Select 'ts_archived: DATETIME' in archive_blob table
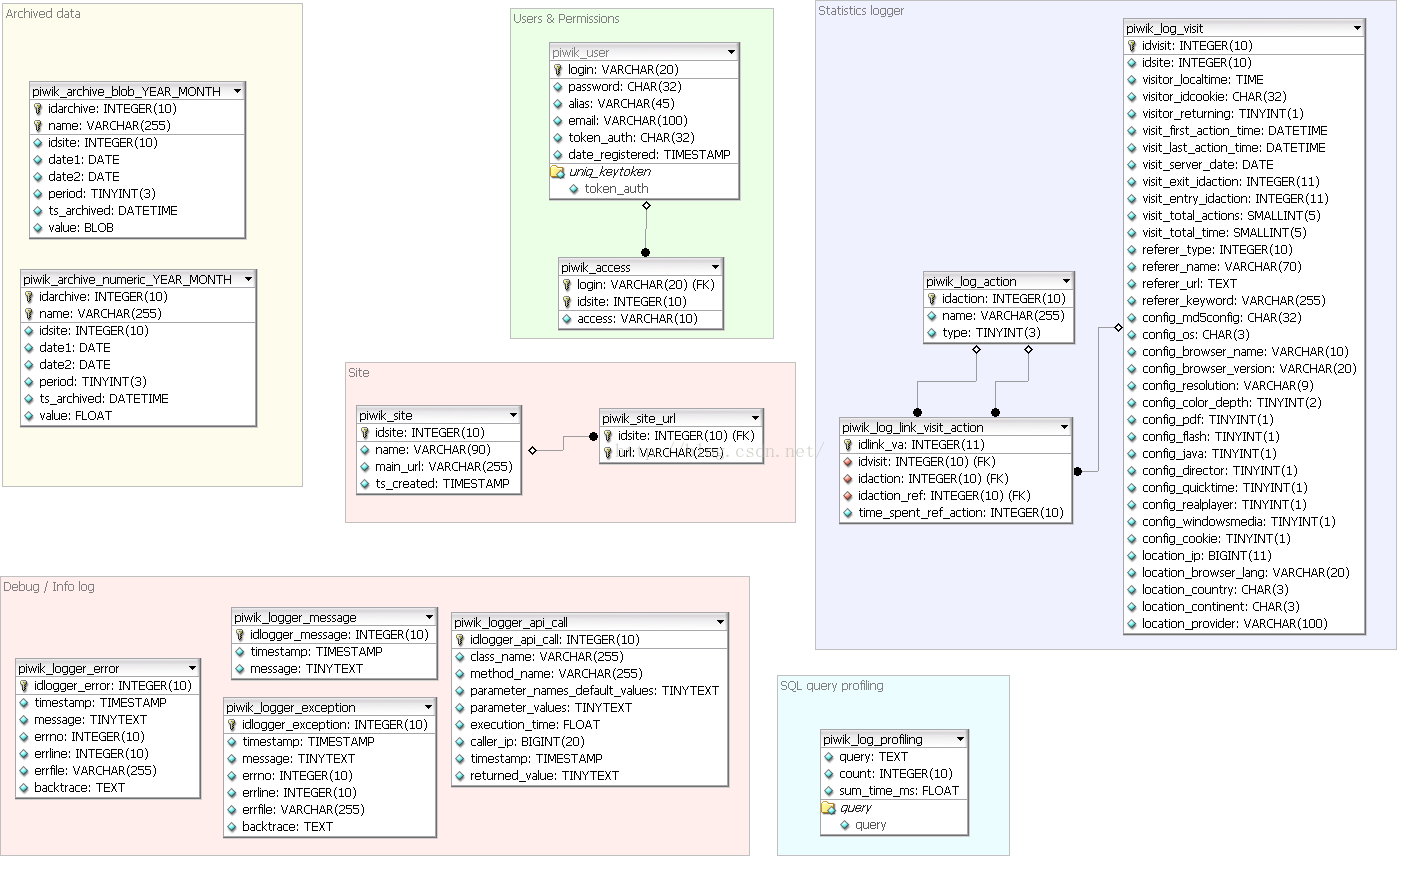 coord(138,211)
